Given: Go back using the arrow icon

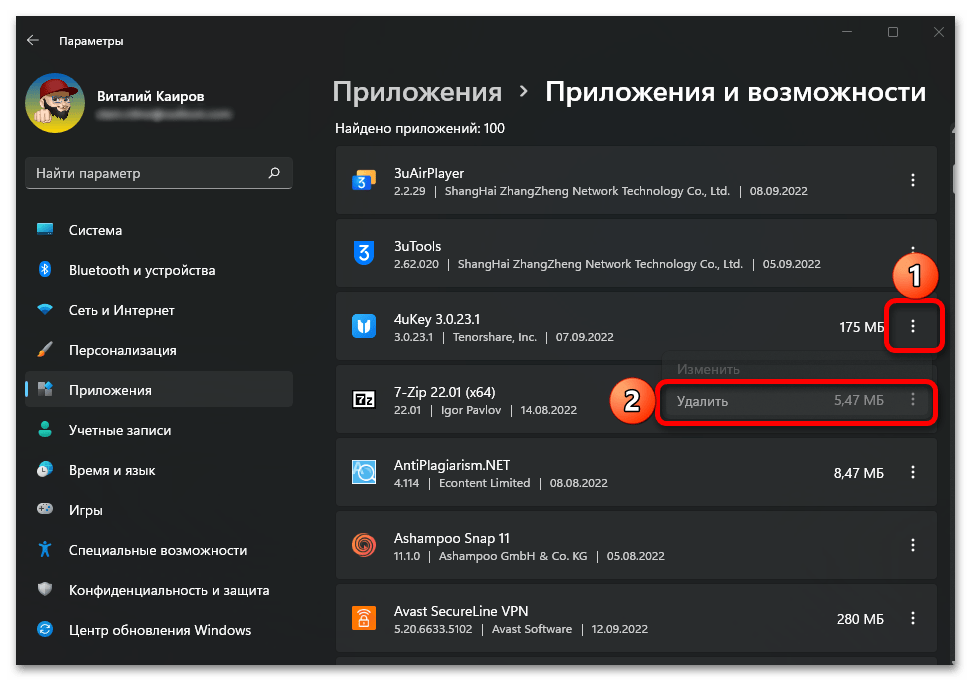Looking at the screenshot, I should [x=33, y=40].
